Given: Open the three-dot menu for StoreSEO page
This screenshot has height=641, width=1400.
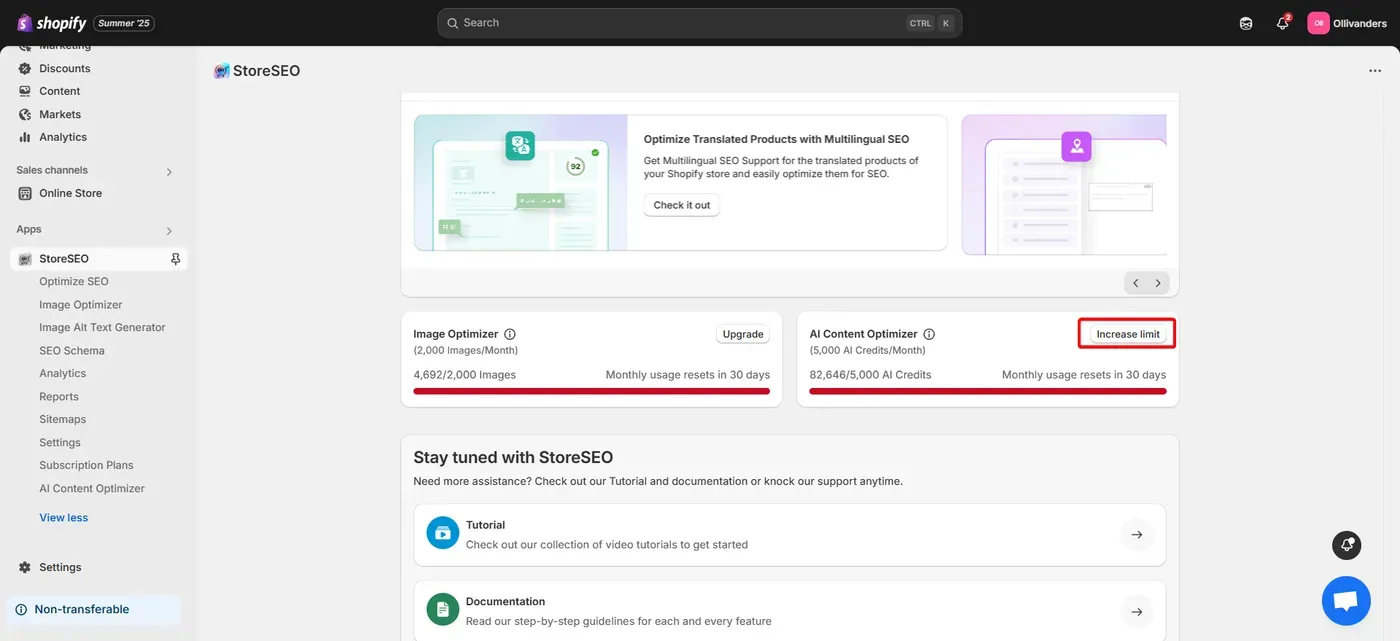Looking at the screenshot, I should coord(1375,71).
